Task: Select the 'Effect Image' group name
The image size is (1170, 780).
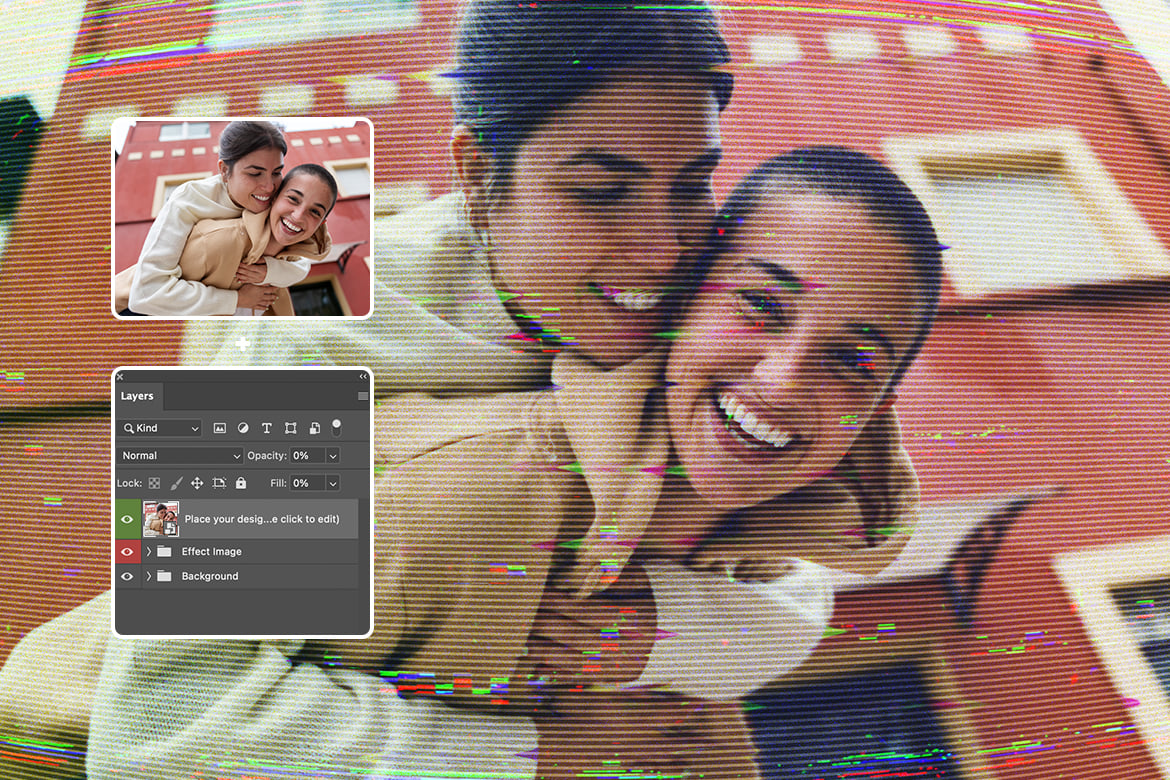Action: (x=212, y=552)
